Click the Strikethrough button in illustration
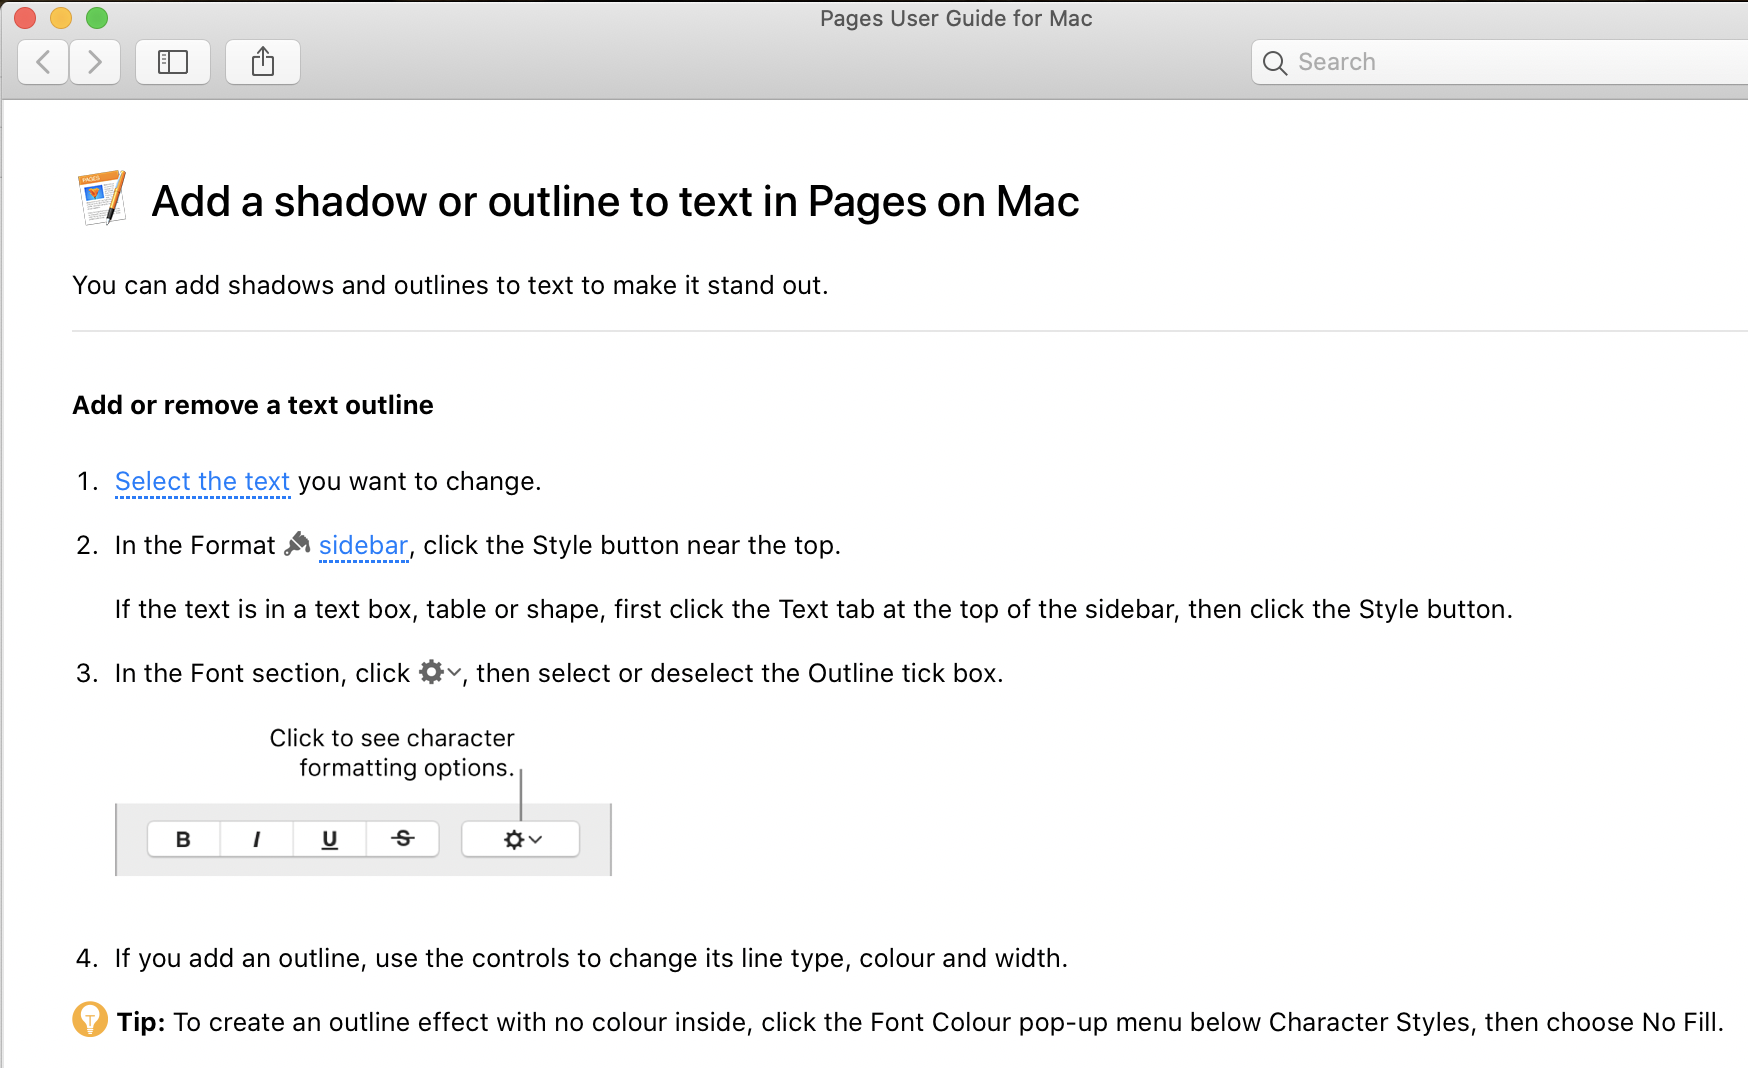The image size is (1748, 1068). point(402,839)
